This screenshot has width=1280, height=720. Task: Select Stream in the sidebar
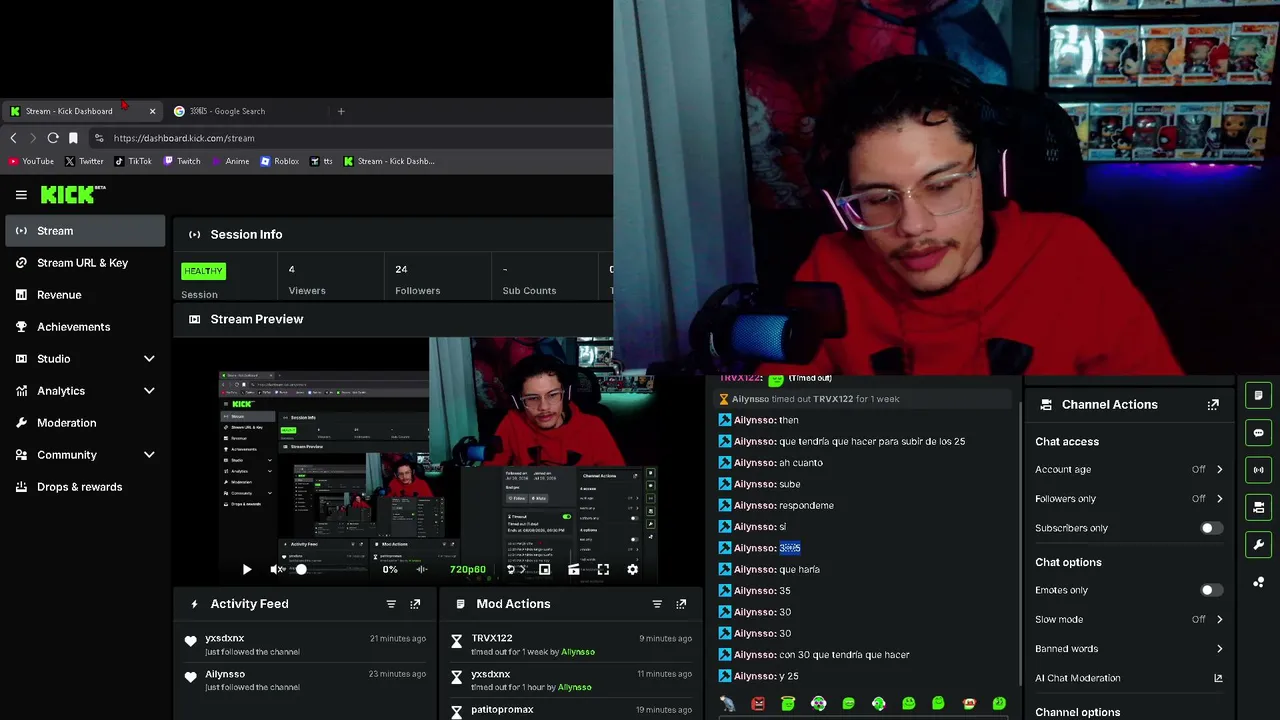point(85,231)
